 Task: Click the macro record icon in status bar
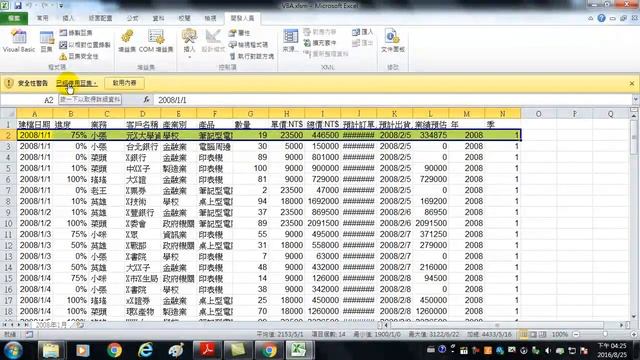click(29, 334)
